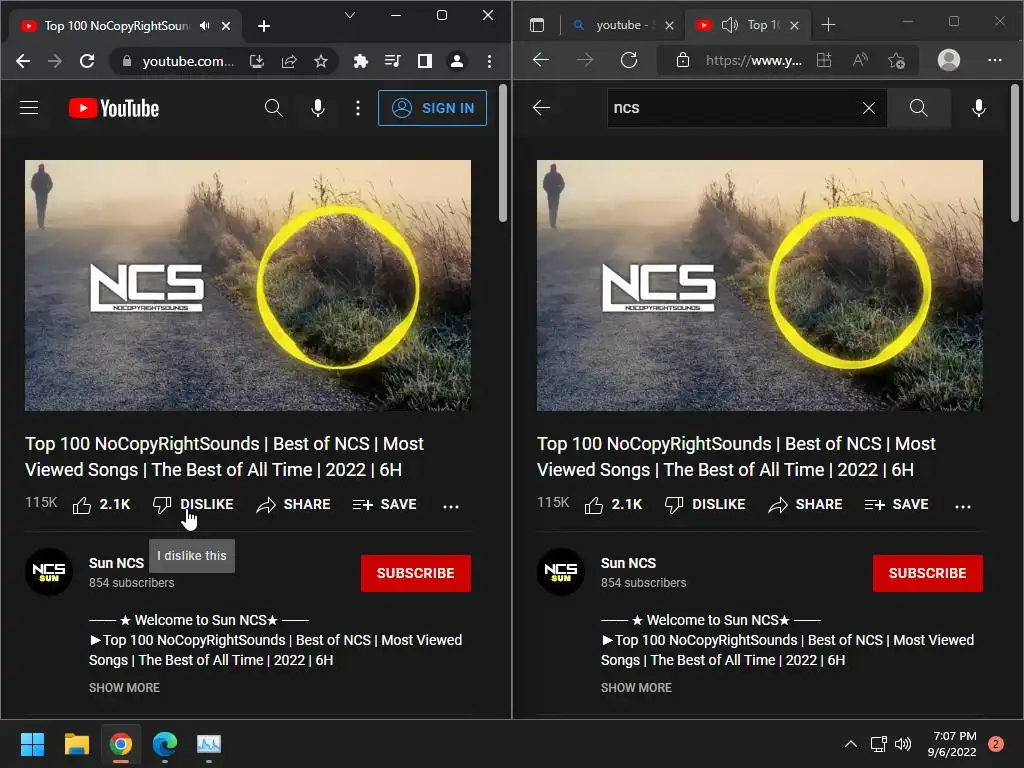Image resolution: width=1024 pixels, height=768 pixels.
Task: Open Edge tab actions menu icon
Action: [537, 25]
